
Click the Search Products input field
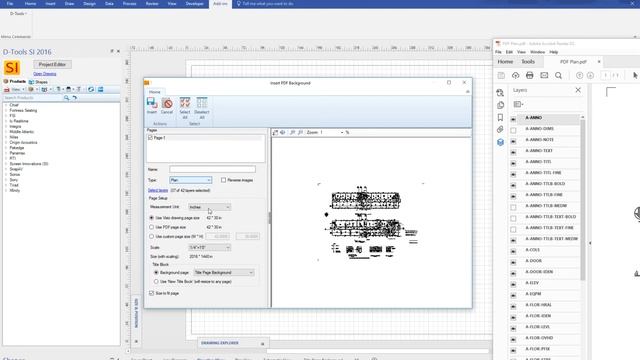(x=33, y=98)
